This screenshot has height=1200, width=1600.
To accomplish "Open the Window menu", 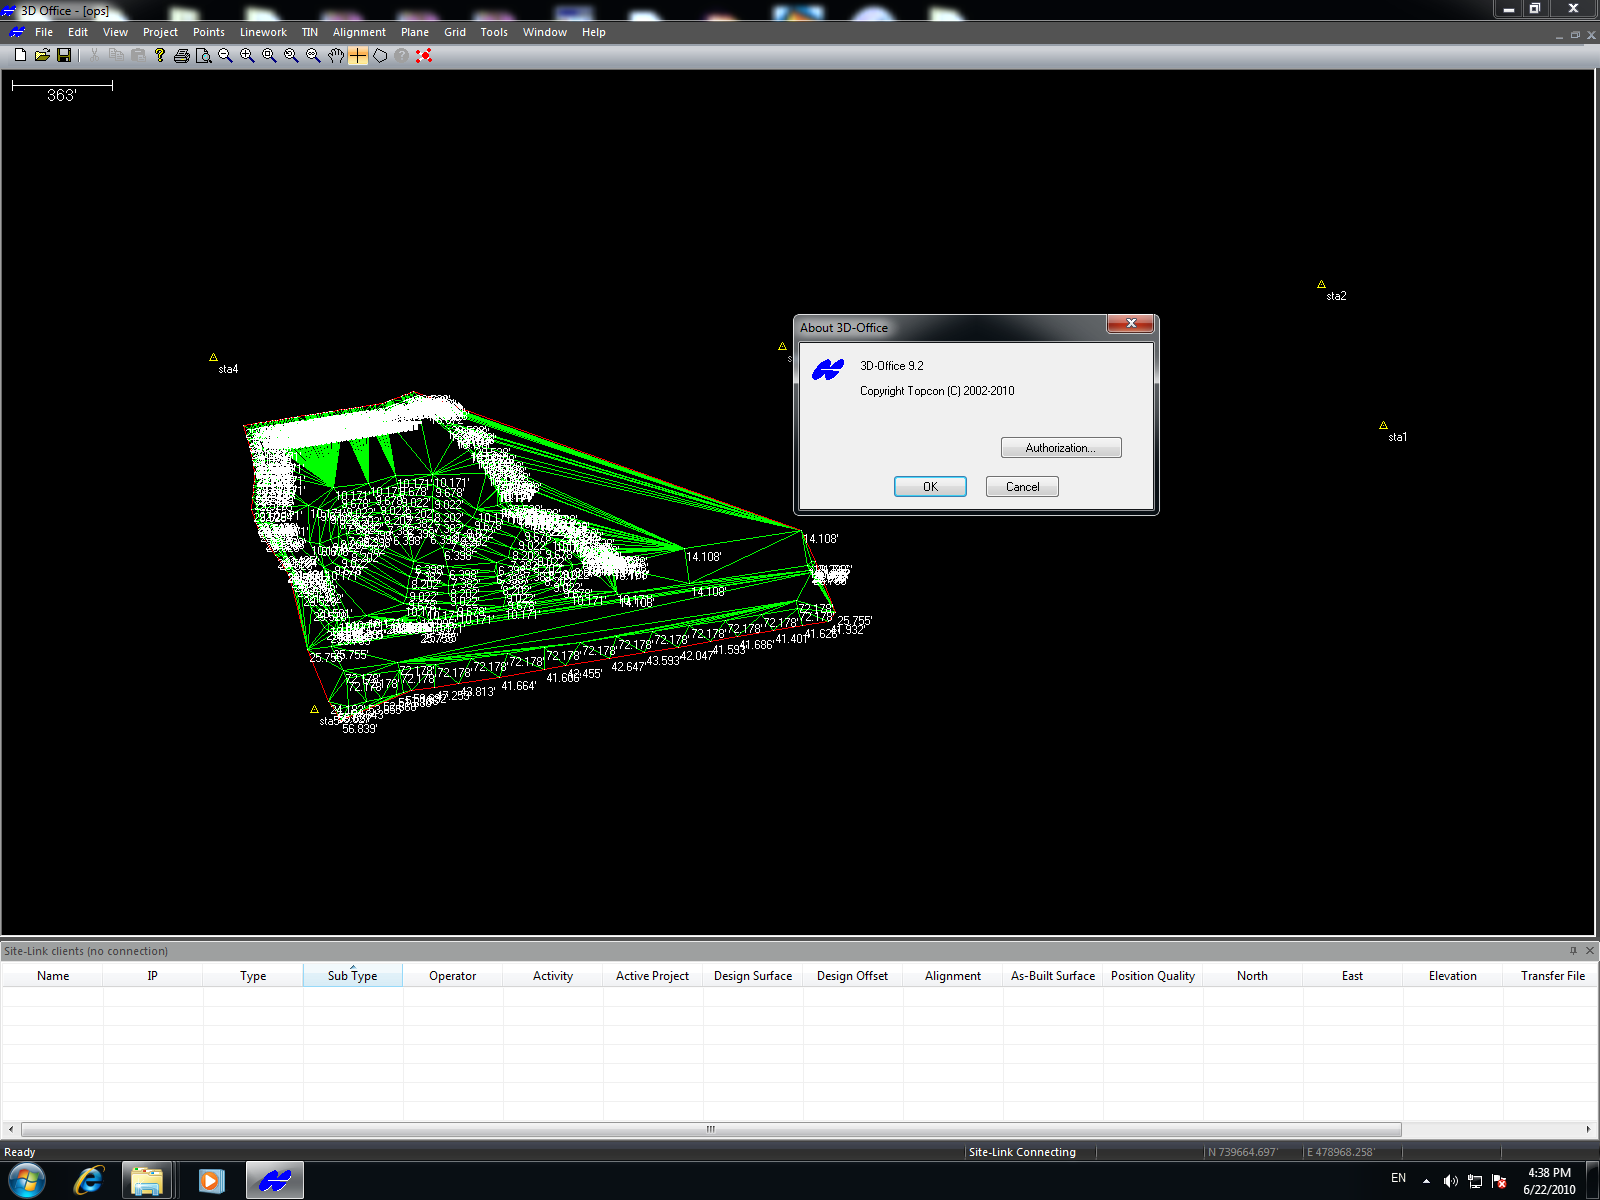I will tap(545, 32).
